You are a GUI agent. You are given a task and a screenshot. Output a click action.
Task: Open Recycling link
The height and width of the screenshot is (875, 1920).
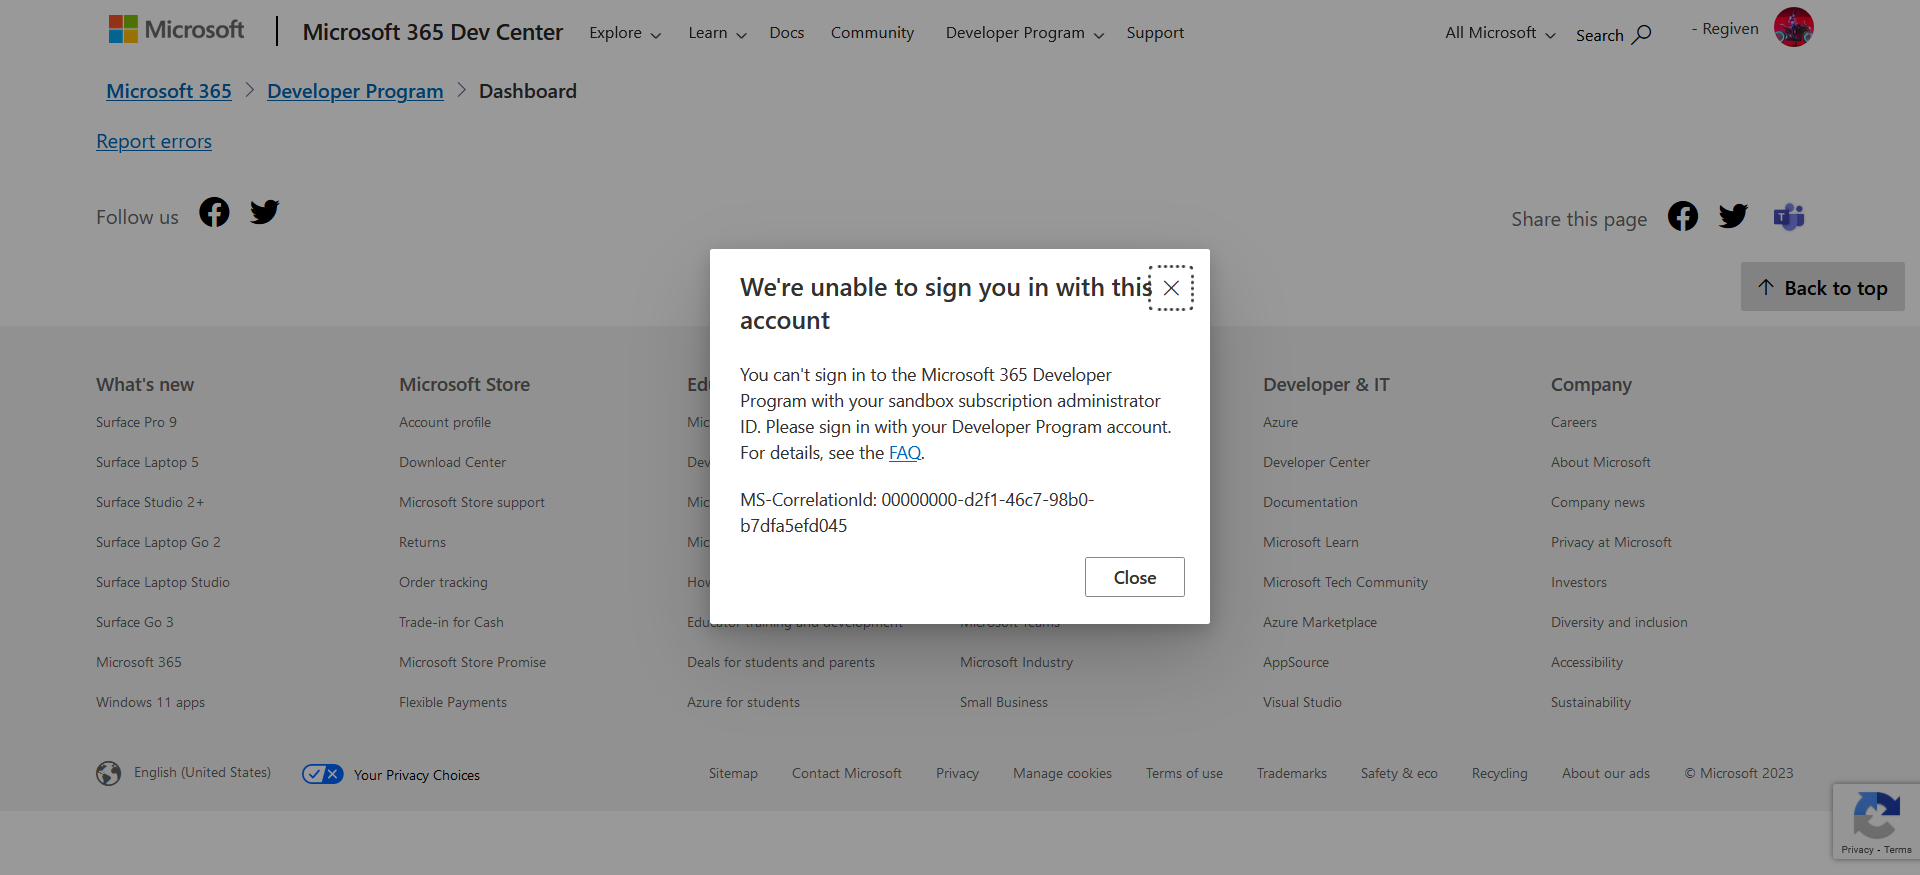(x=1500, y=773)
